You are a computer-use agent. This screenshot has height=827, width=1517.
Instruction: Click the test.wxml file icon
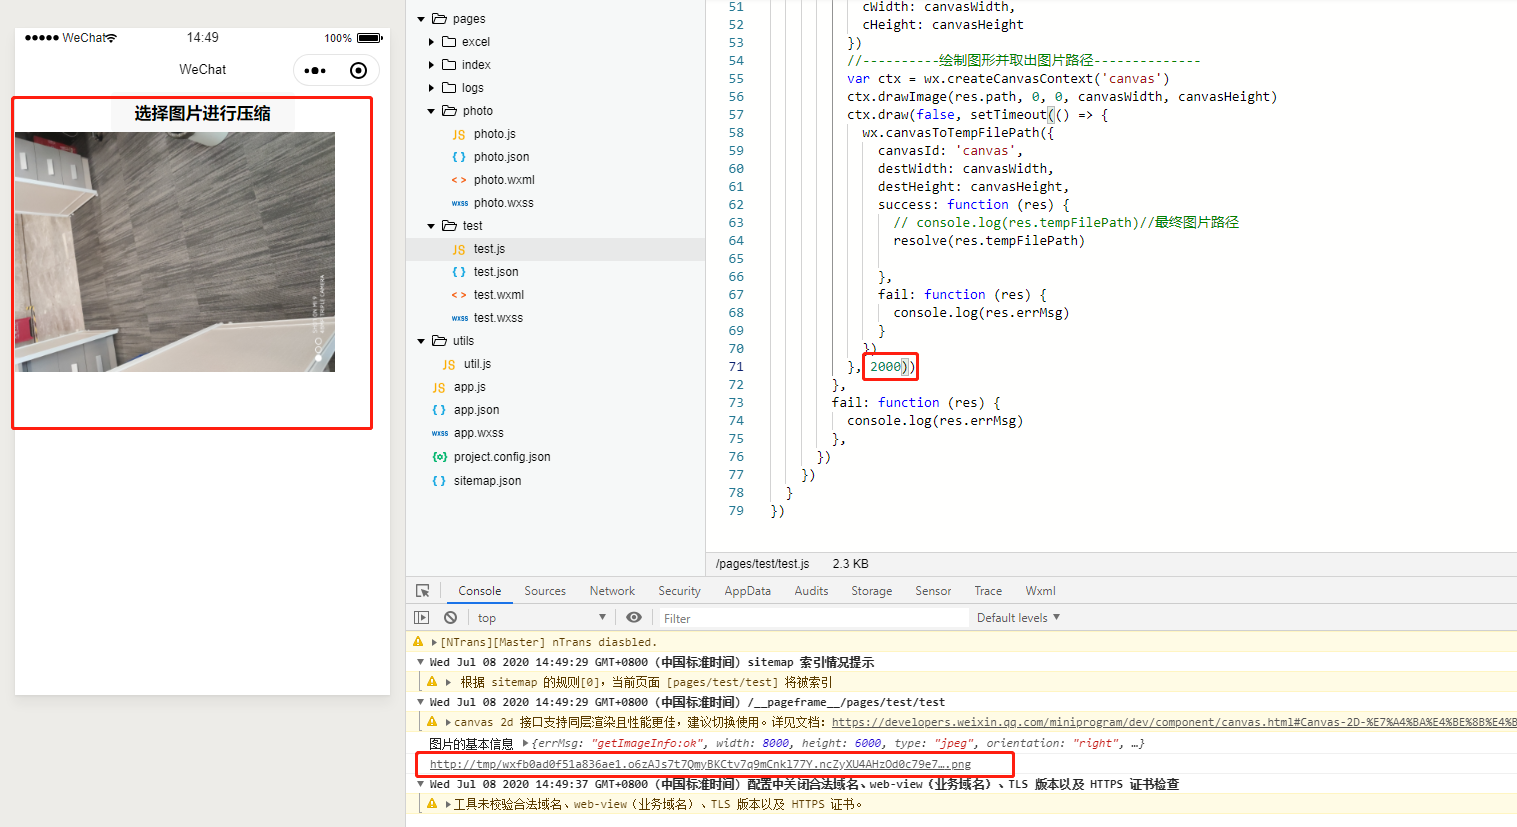point(459,295)
